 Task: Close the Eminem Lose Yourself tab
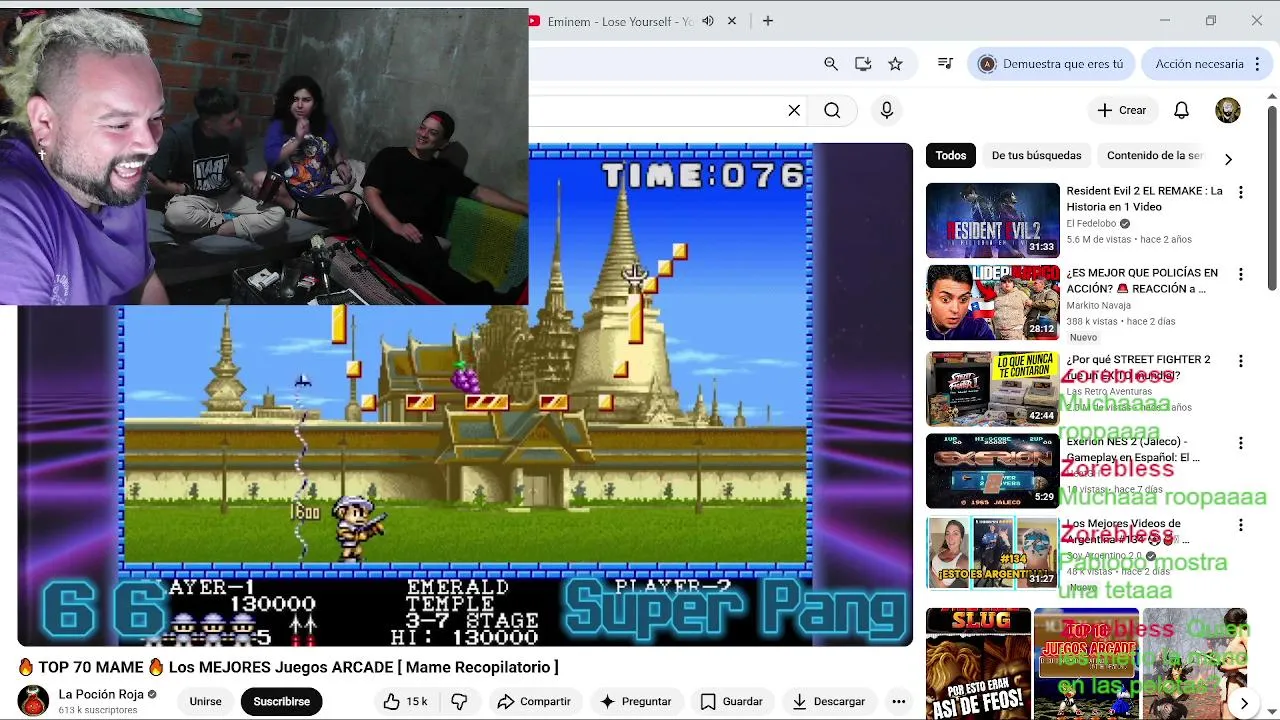click(x=732, y=21)
